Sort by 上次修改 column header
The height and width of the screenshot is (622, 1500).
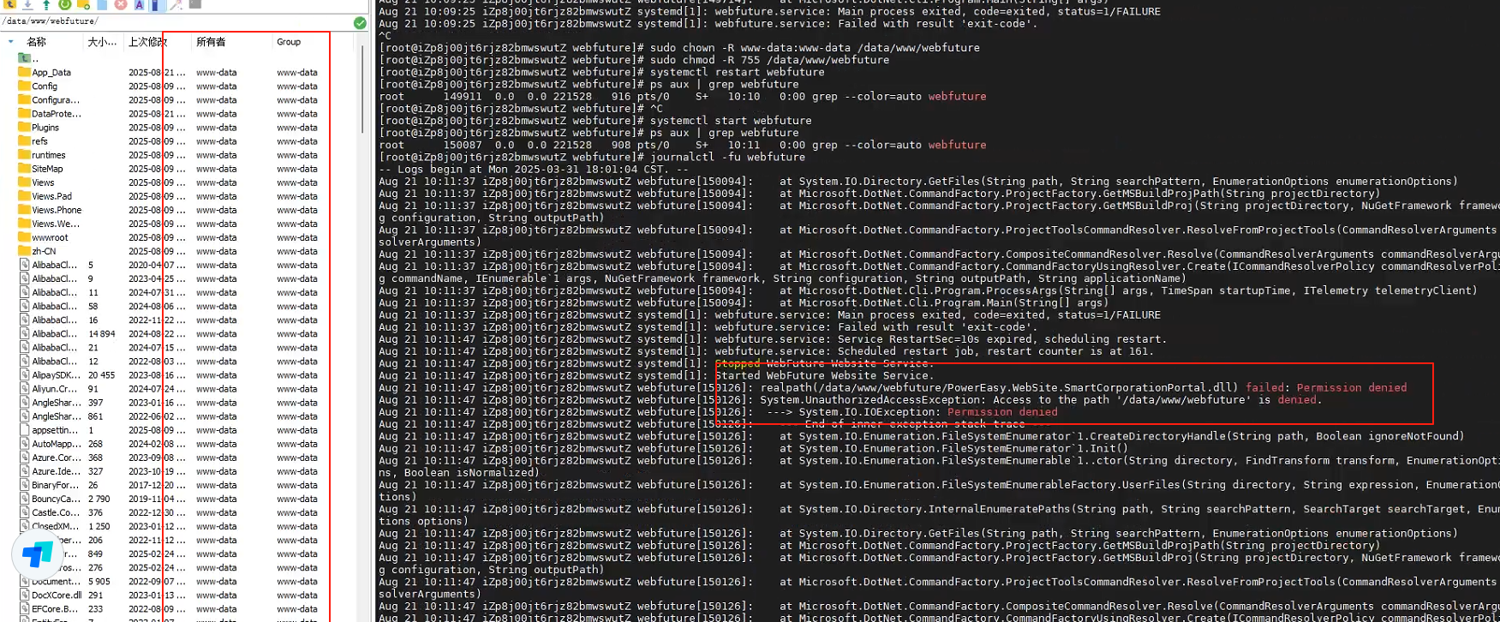(x=147, y=42)
